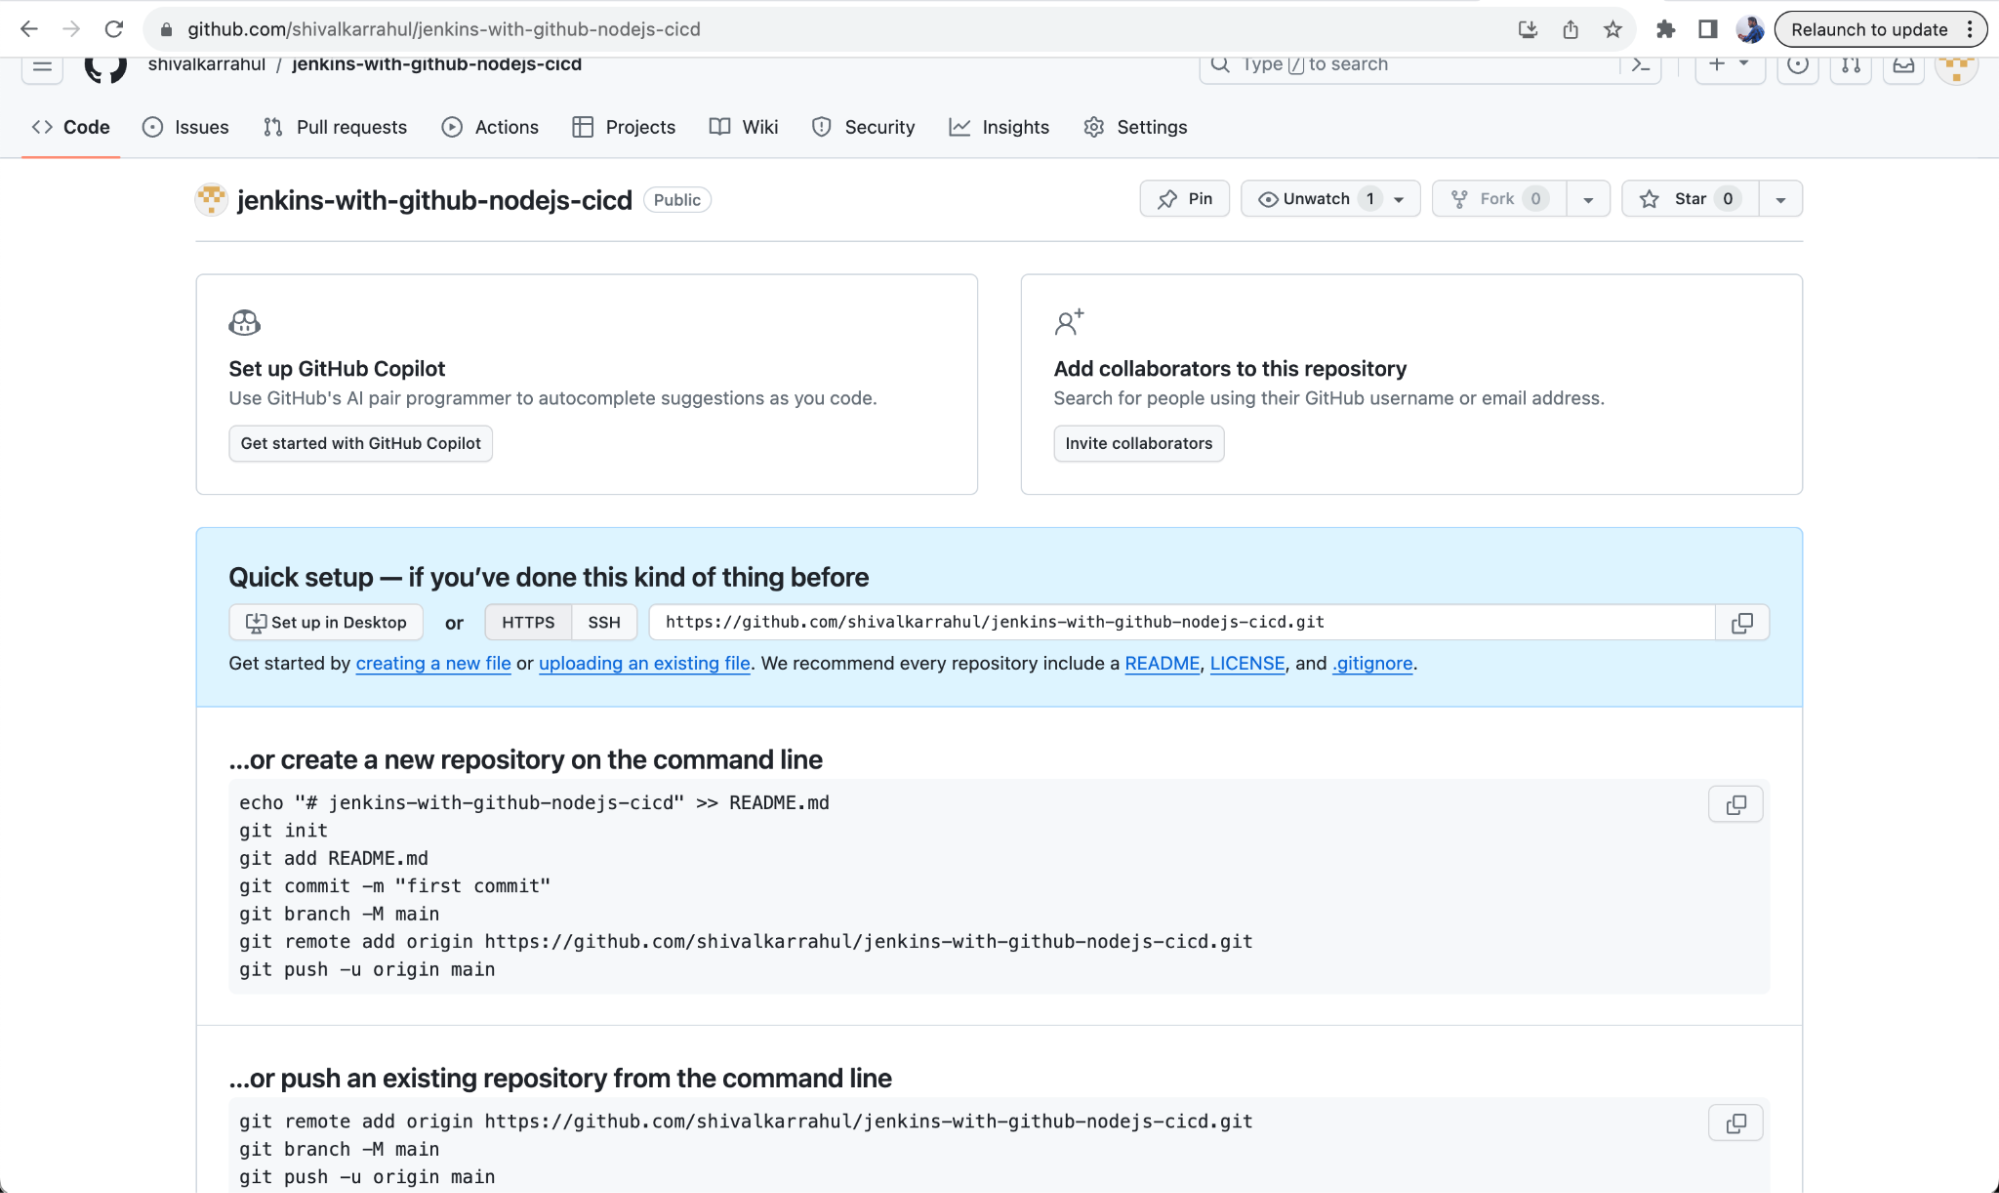Copy the create-repository command block
This screenshot has width=1999, height=1193.
pos(1735,804)
